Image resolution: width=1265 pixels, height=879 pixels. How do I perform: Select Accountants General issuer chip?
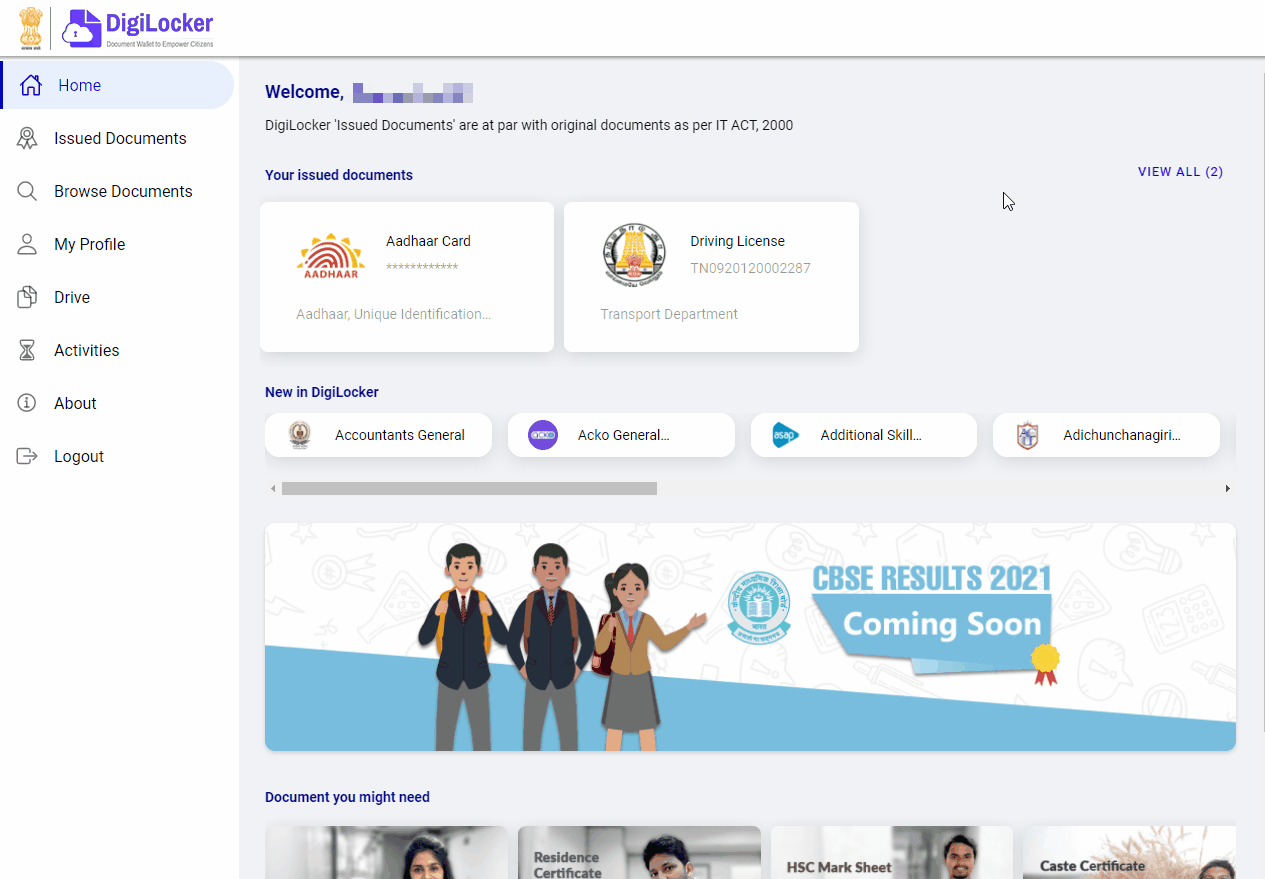pyautogui.click(x=378, y=435)
